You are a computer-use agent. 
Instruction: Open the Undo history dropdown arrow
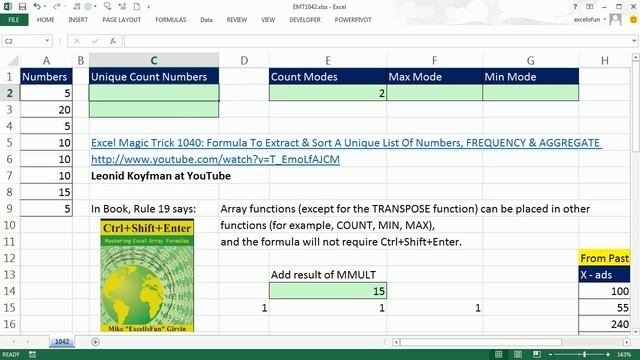[44, 7]
